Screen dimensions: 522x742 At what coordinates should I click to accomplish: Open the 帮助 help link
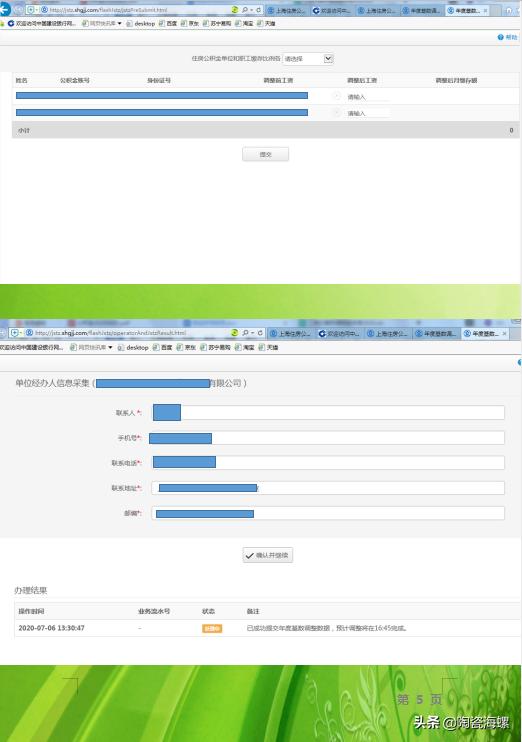coord(507,37)
